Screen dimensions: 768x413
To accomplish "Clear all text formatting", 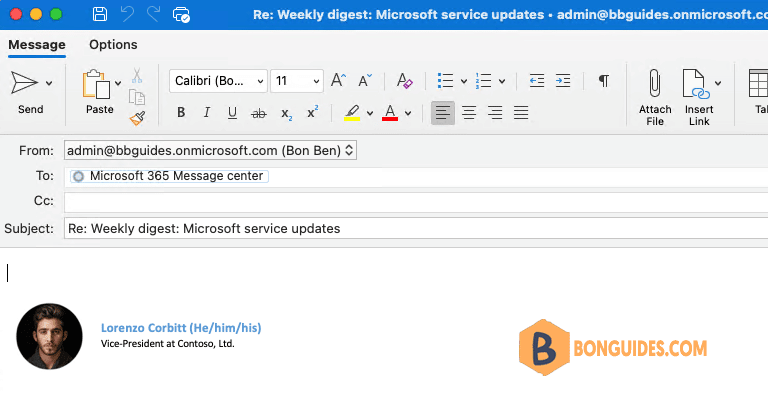I will pyautogui.click(x=405, y=81).
